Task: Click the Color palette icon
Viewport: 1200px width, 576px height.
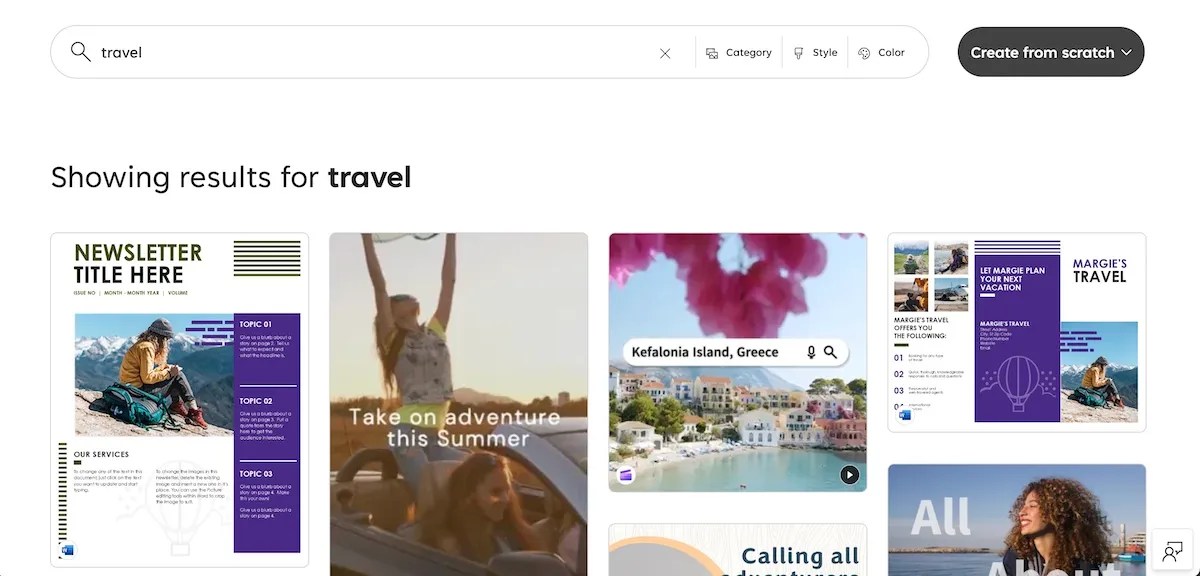Action: (864, 53)
